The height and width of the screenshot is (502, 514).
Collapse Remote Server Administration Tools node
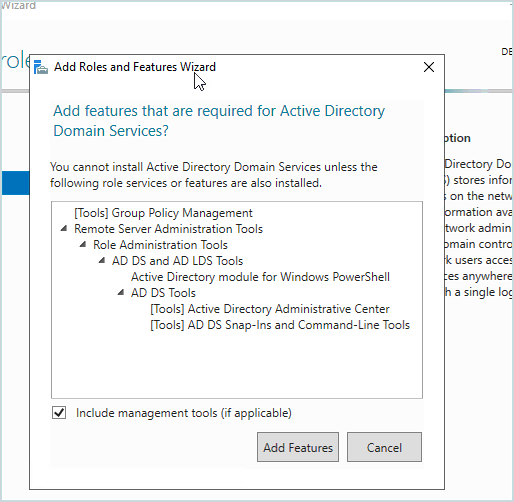click(64, 229)
